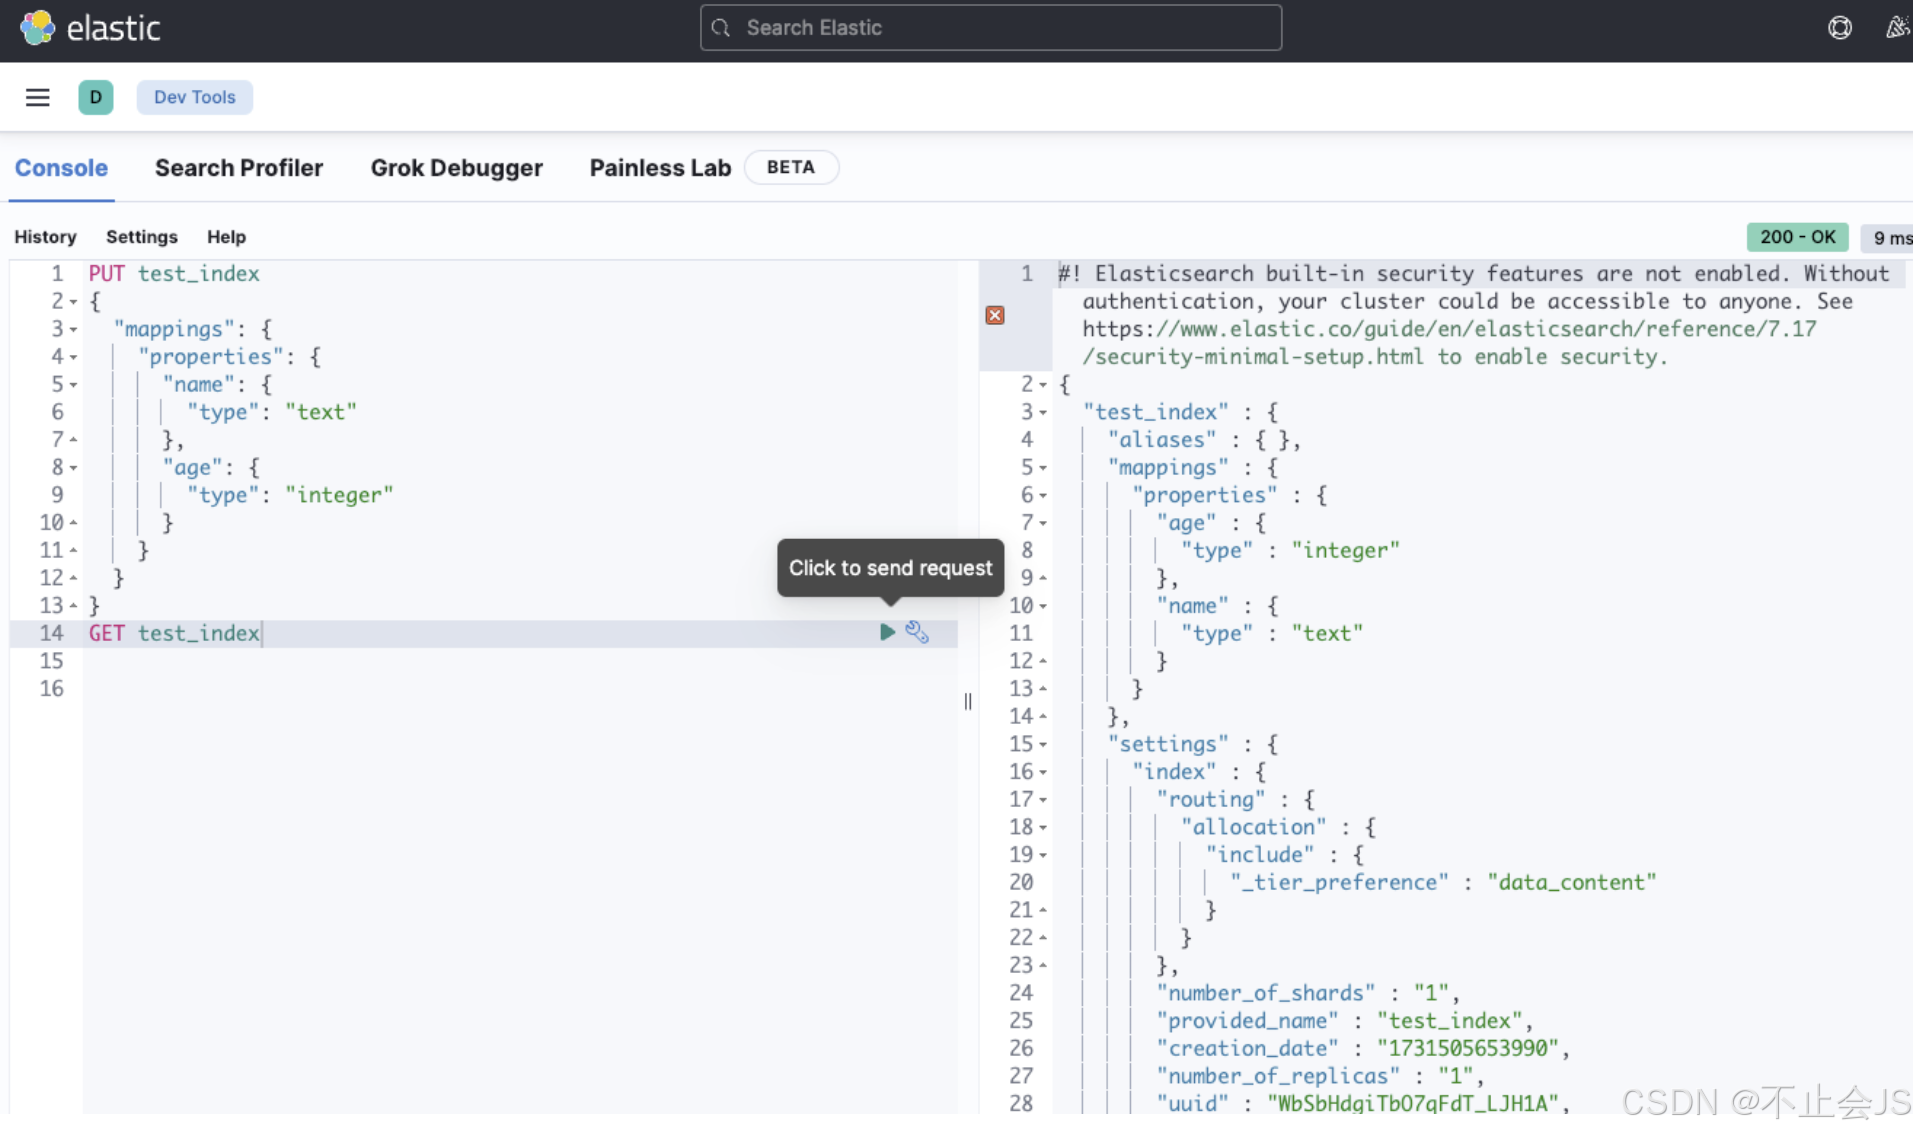Click empty editor line 15
This screenshot has width=1916, height=1134.
point(520,661)
